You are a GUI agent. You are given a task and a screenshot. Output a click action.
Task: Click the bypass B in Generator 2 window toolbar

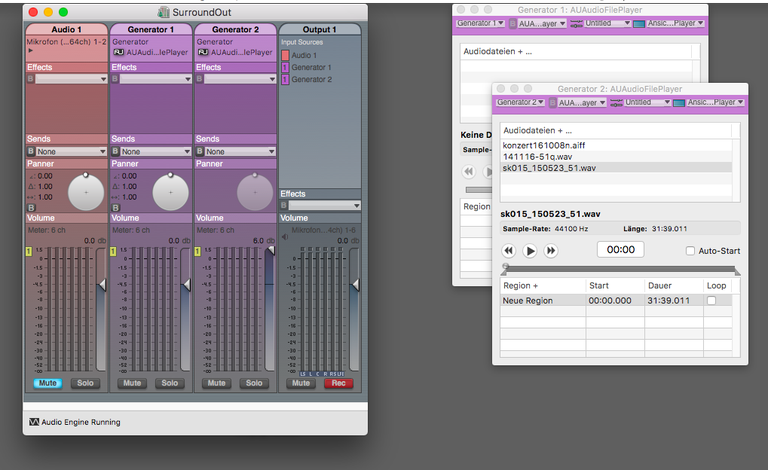coord(552,103)
